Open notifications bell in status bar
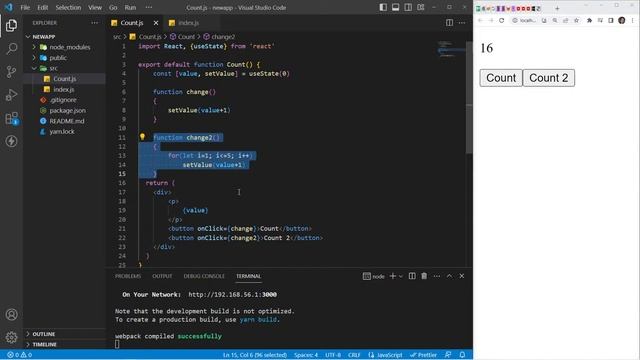The height and width of the screenshot is (360, 640). coord(462,355)
